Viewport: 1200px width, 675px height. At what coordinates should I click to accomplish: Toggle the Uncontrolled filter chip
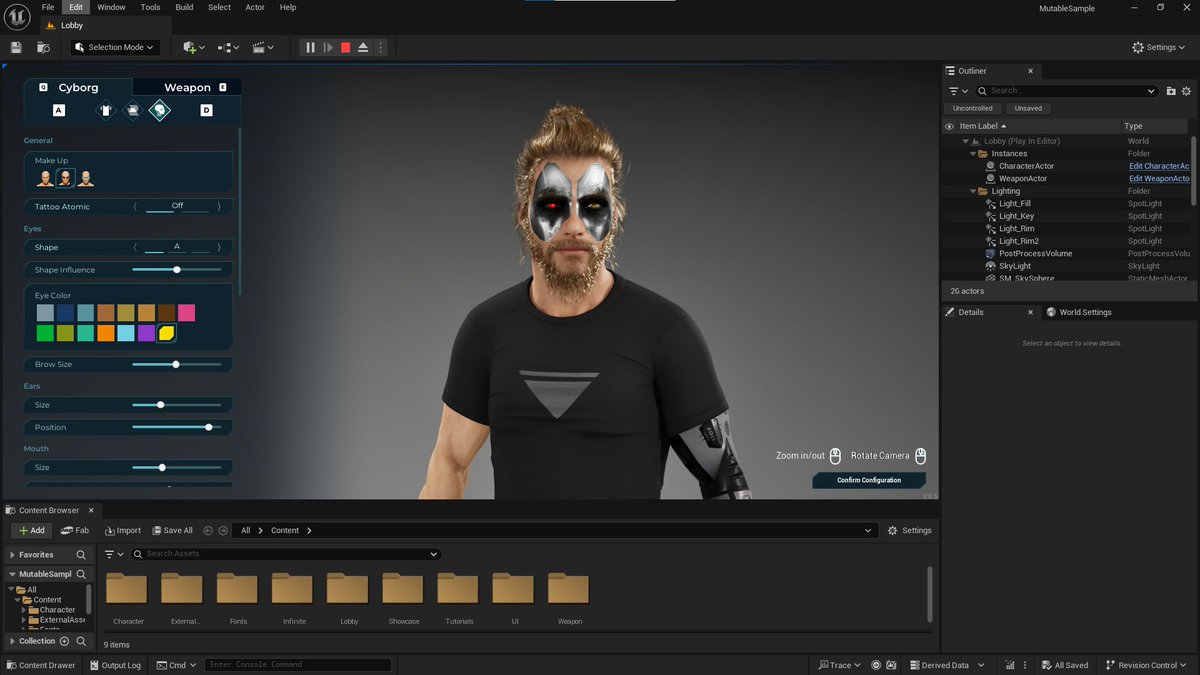973,108
